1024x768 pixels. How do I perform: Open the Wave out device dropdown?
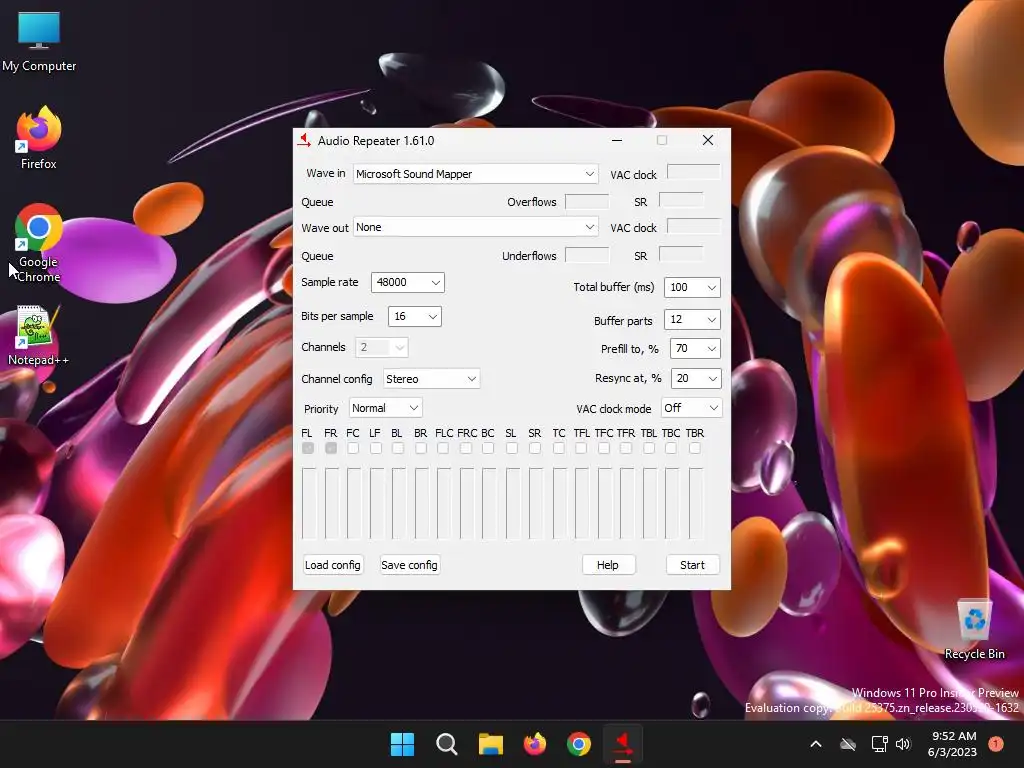(475, 227)
